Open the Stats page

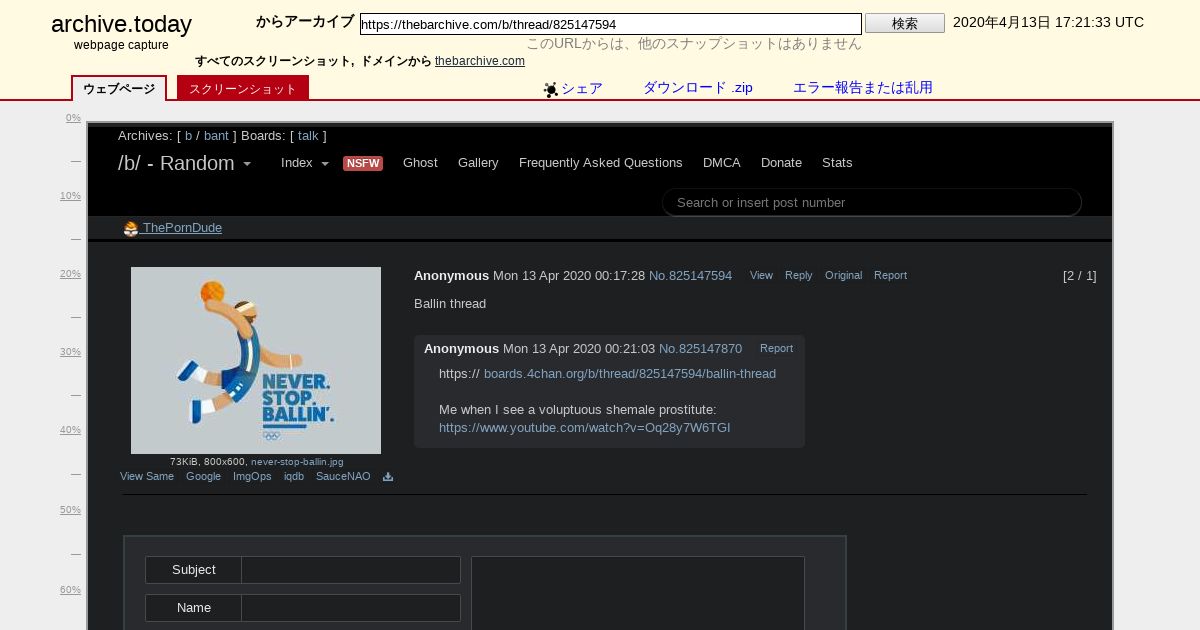point(837,163)
